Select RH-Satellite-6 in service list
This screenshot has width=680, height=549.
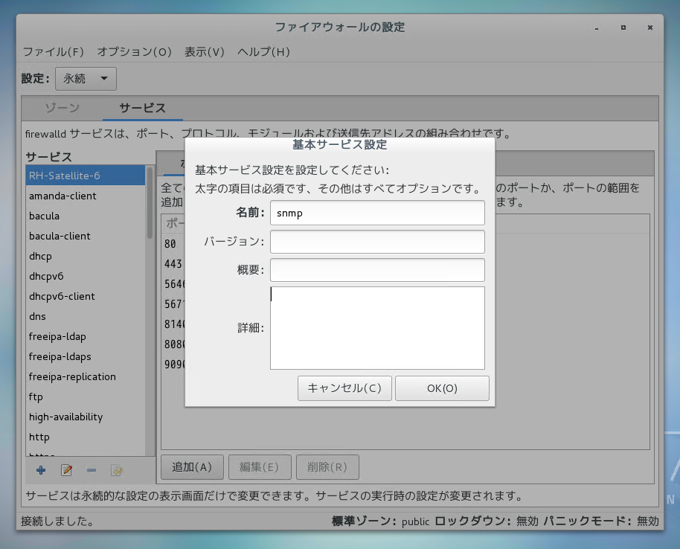point(85,176)
